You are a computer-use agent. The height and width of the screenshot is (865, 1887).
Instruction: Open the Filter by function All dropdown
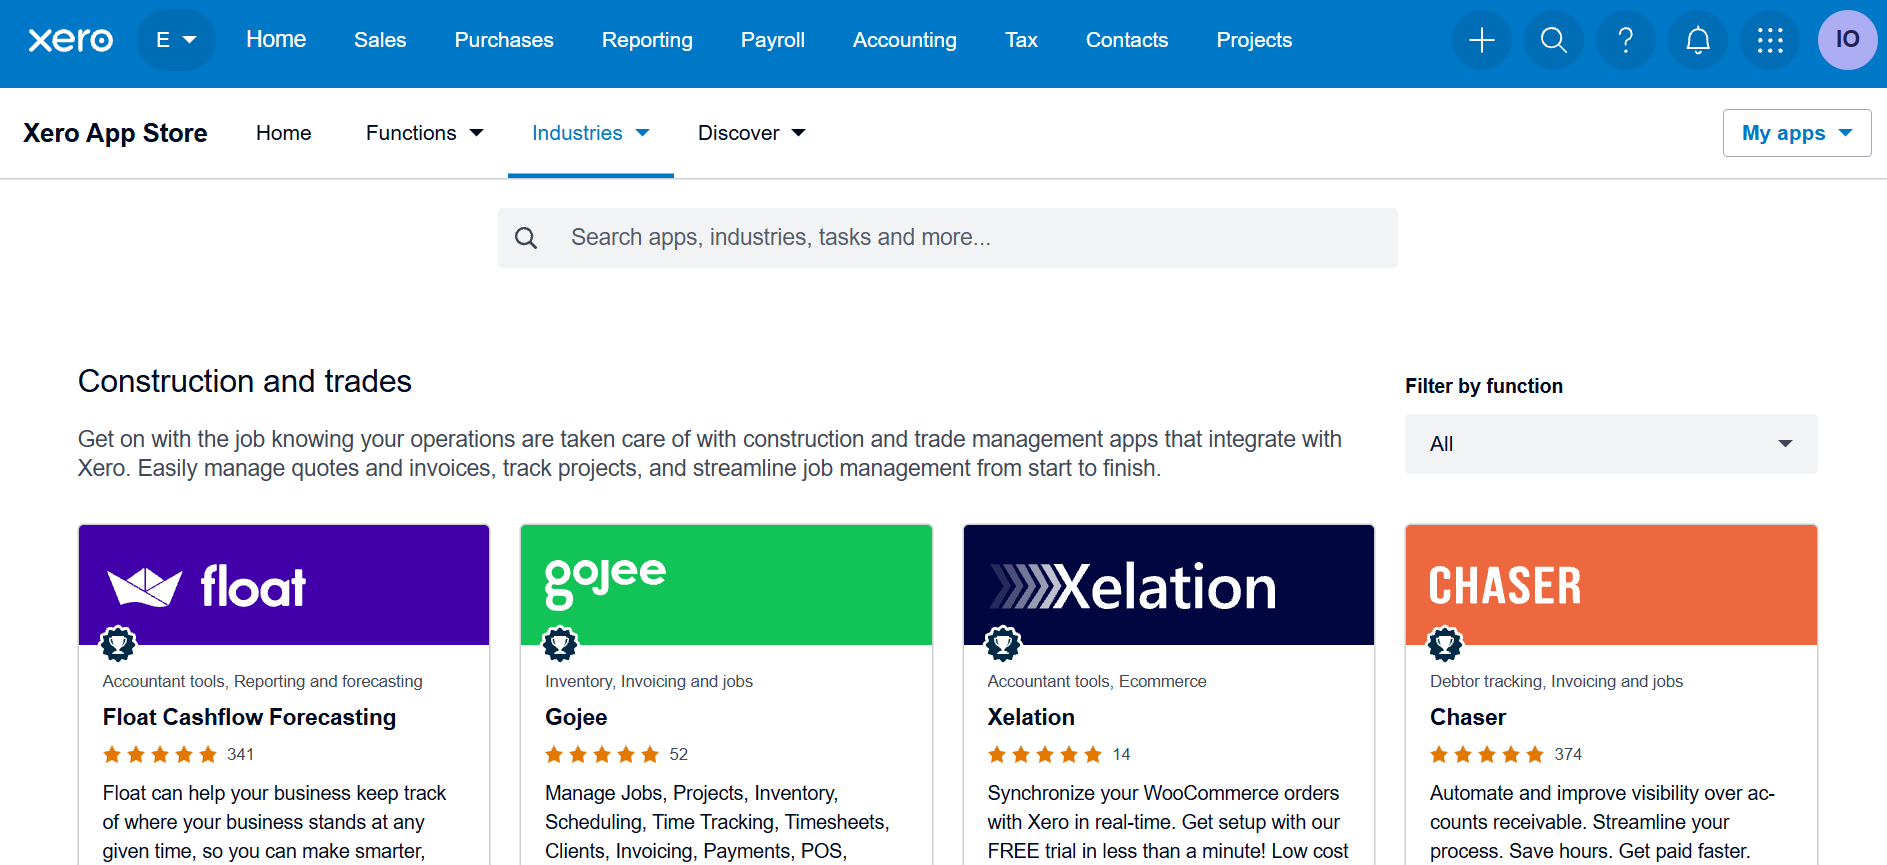1611,444
